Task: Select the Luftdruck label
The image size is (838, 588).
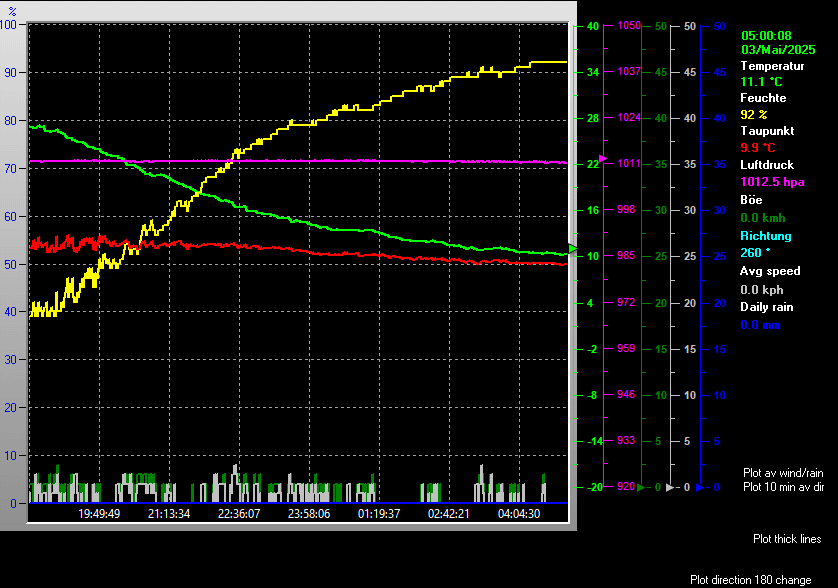Action: pyautogui.click(x=767, y=165)
